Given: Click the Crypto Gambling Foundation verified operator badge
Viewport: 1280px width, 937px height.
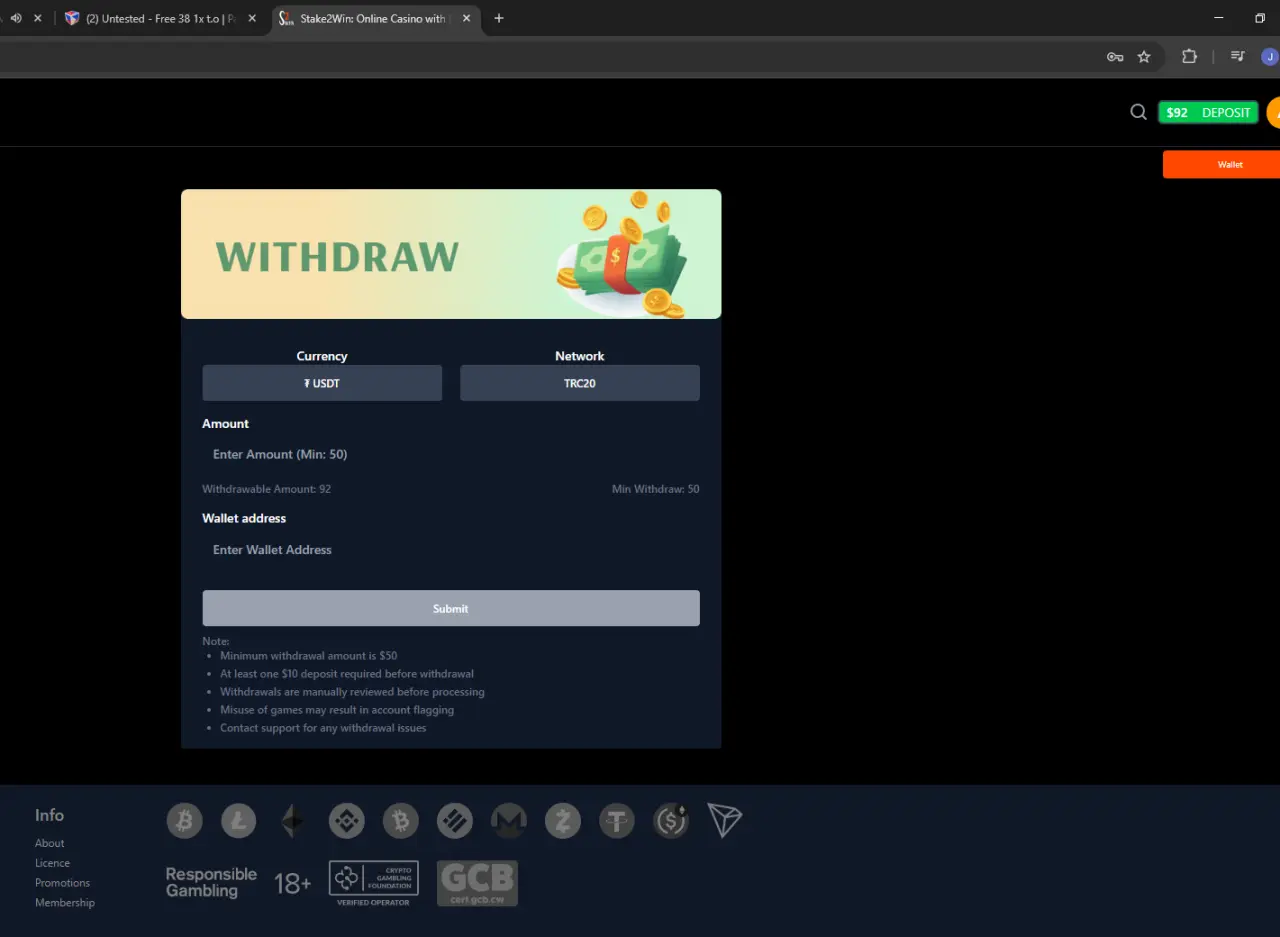Looking at the screenshot, I should point(374,883).
